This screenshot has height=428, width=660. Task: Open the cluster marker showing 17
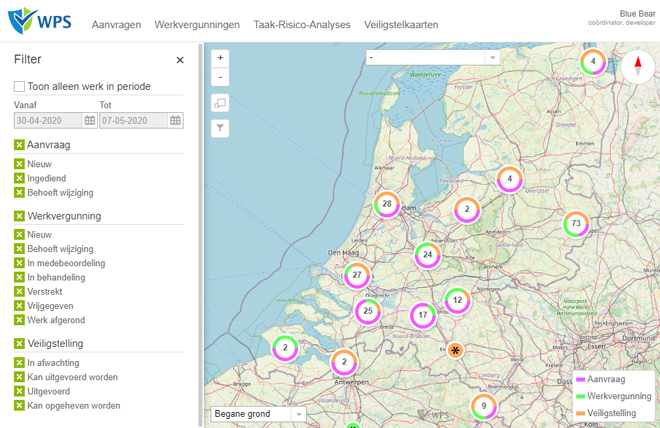[x=423, y=315]
